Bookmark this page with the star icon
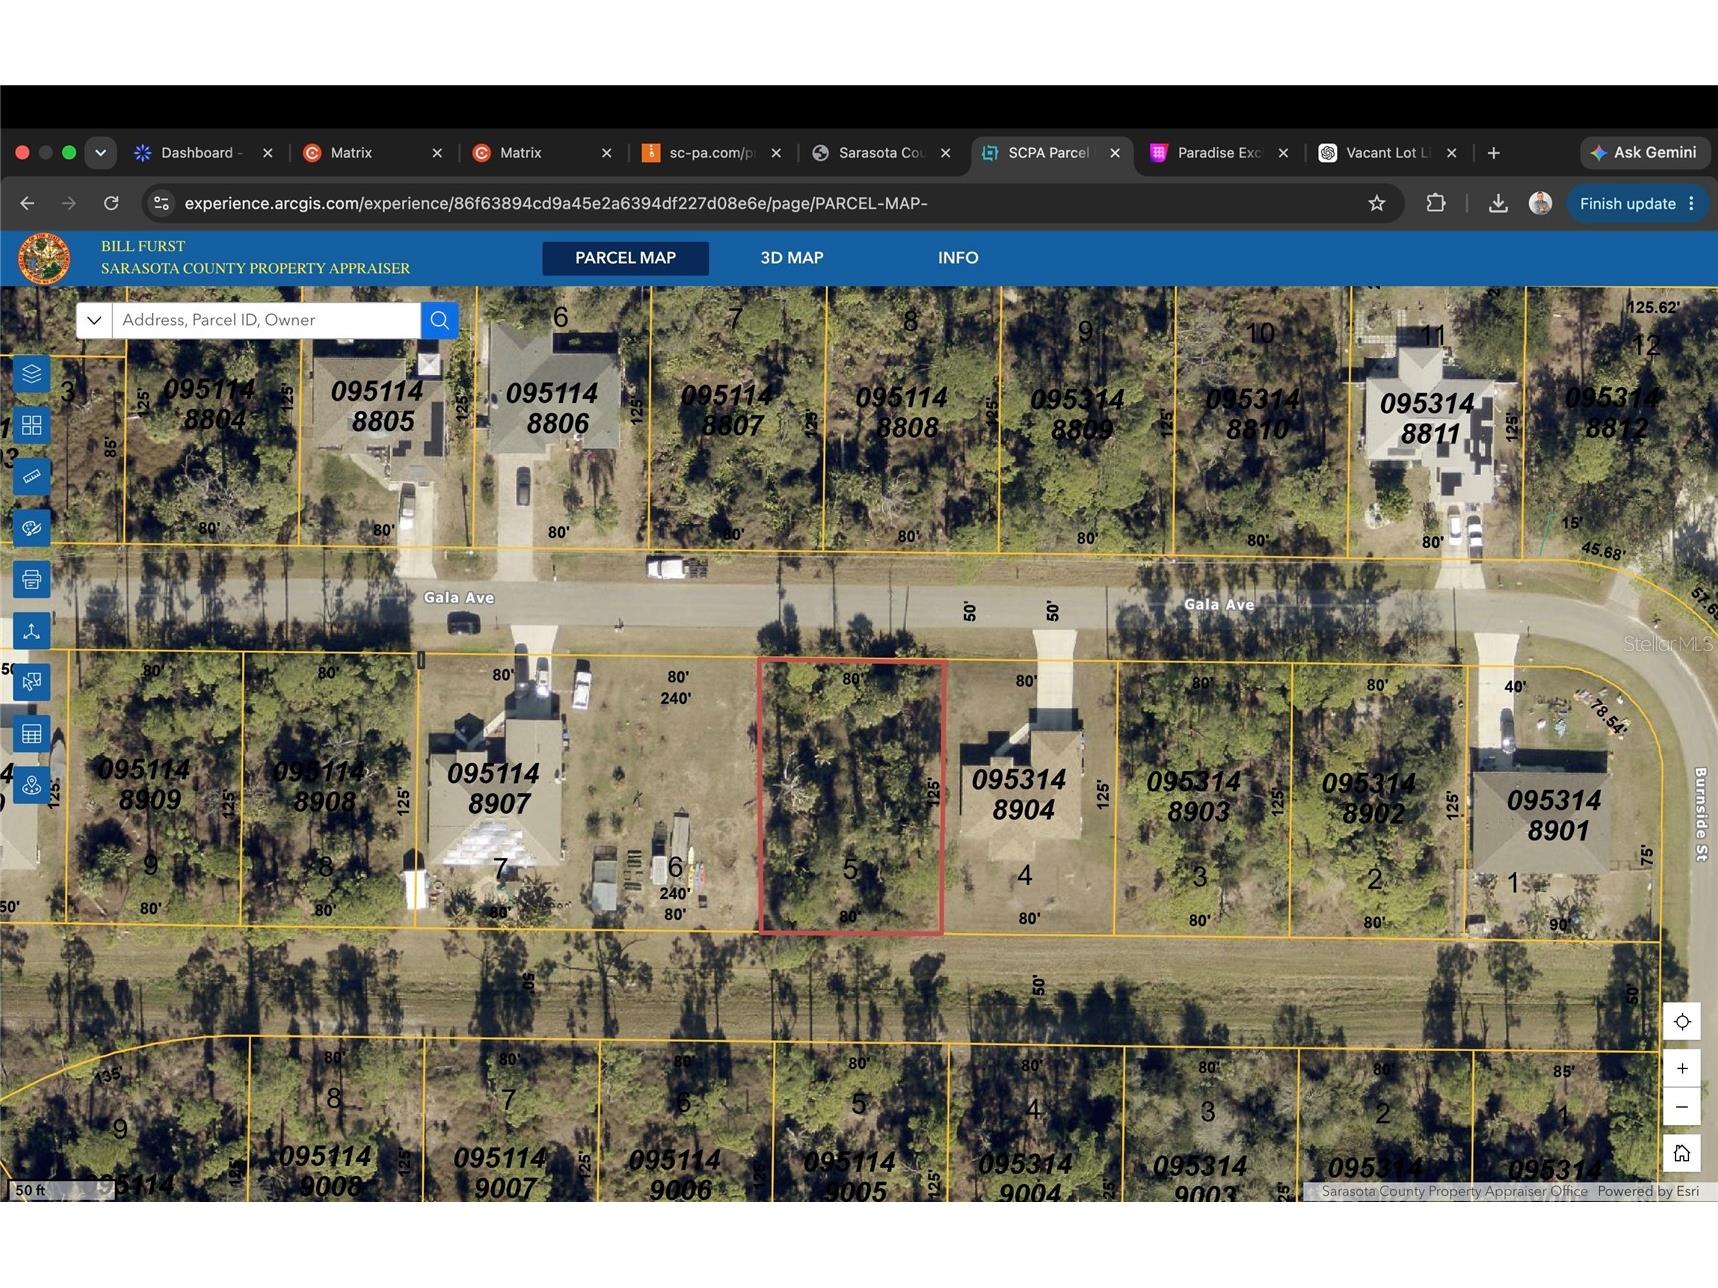1718x1288 pixels. click(x=1377, y=203)
